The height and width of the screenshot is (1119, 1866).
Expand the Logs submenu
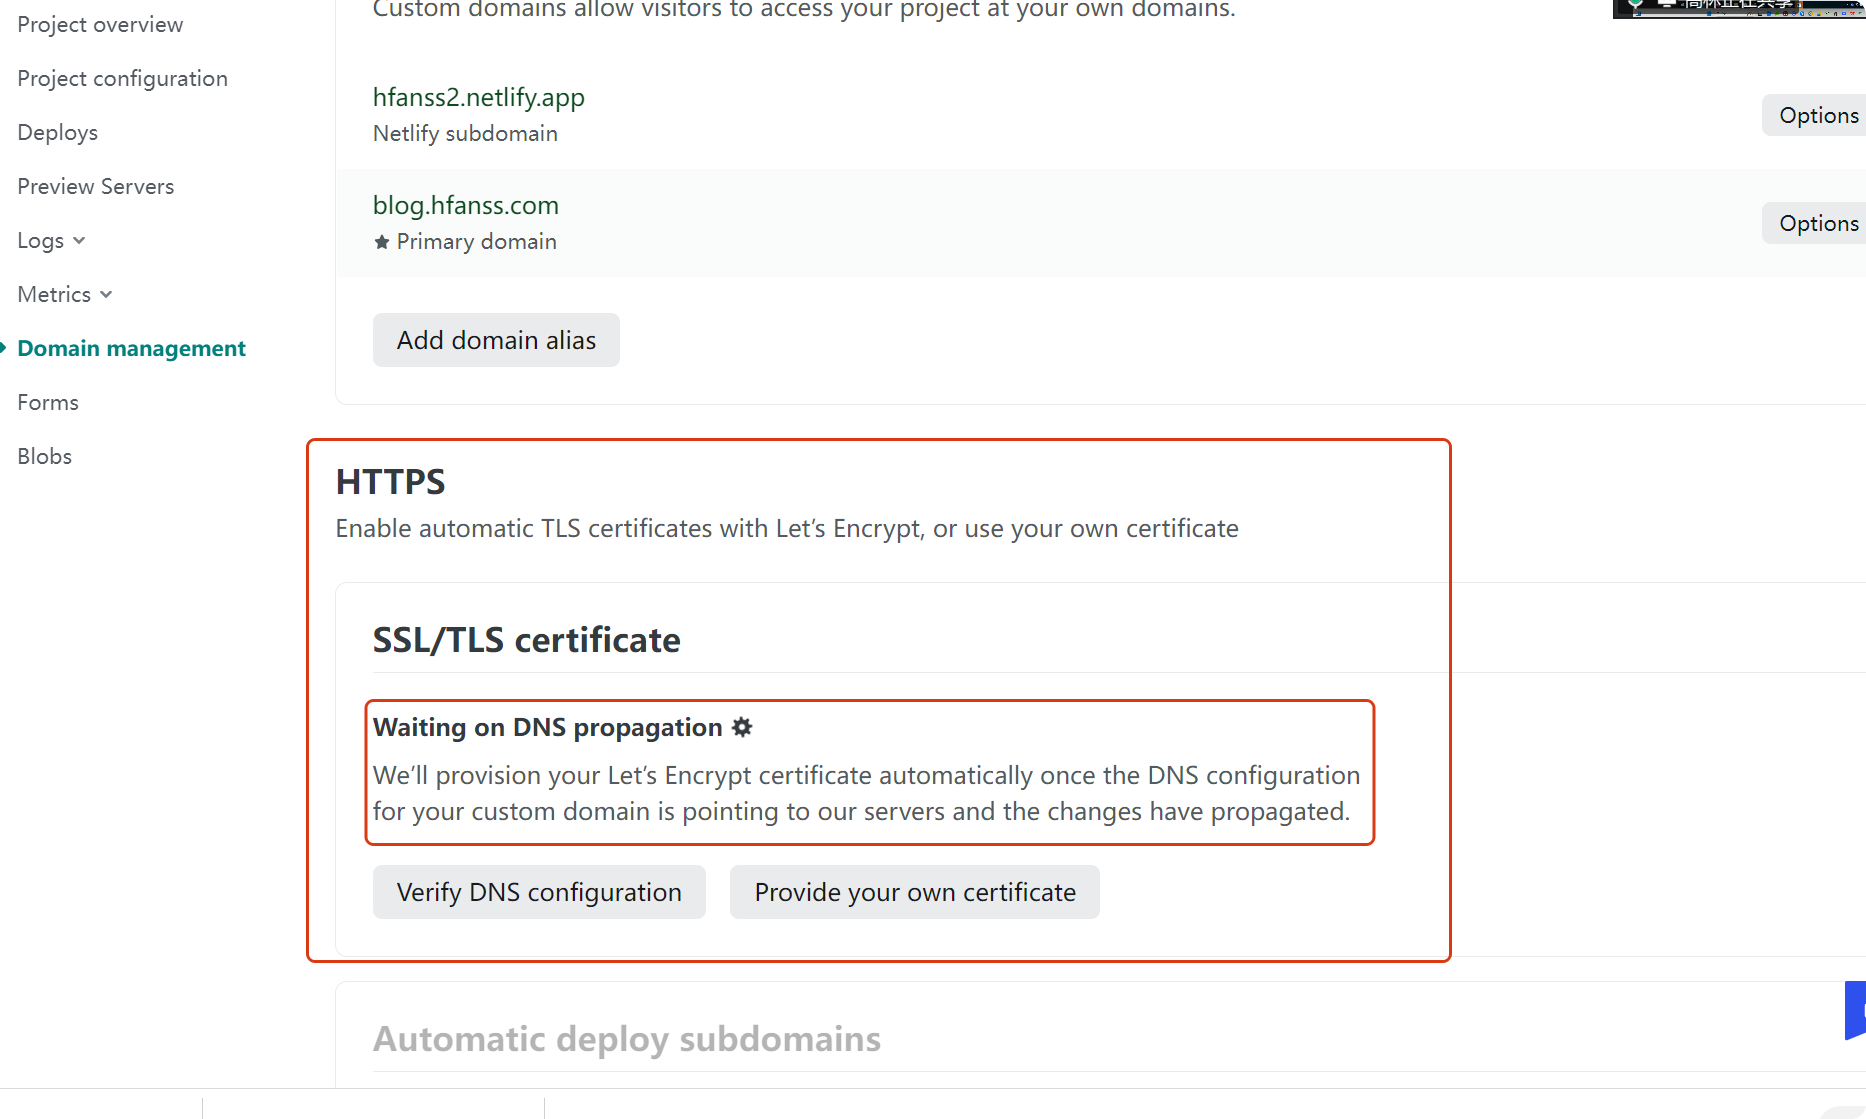coord(51,240)
